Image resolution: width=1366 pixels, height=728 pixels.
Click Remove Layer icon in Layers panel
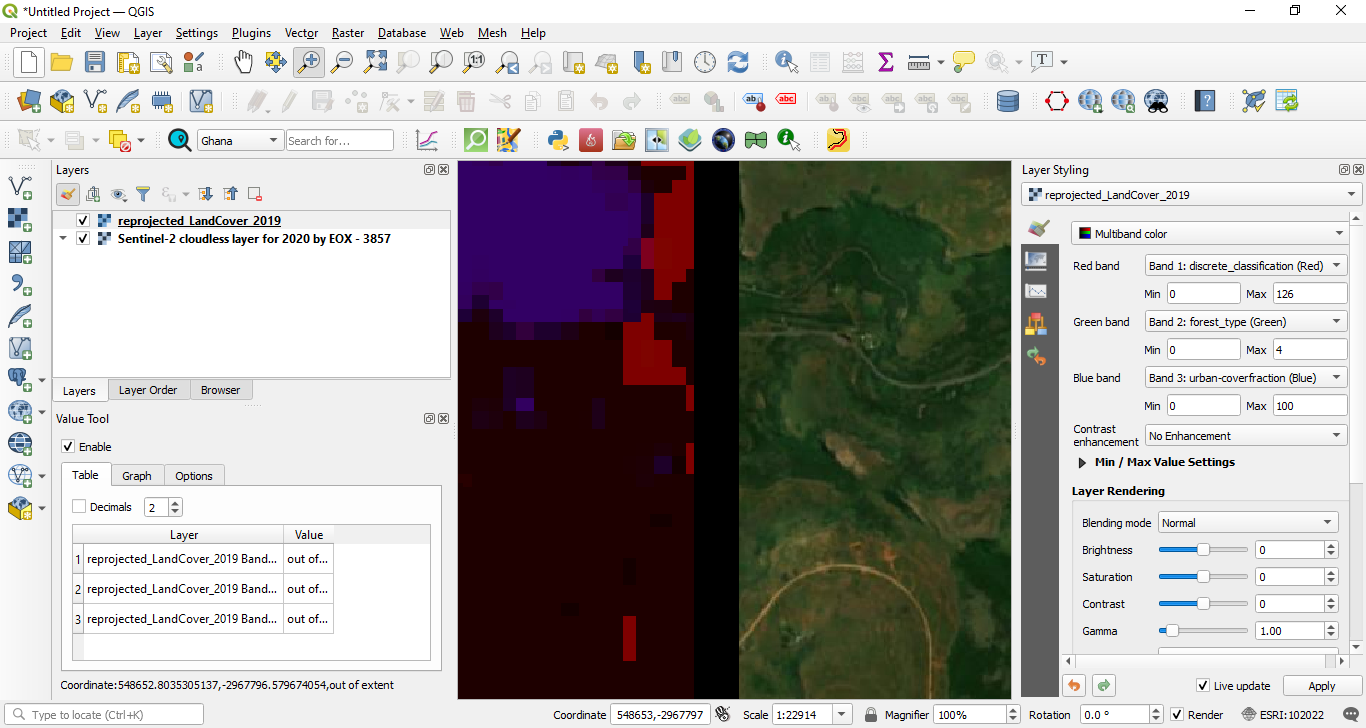(x=255, y=194)
